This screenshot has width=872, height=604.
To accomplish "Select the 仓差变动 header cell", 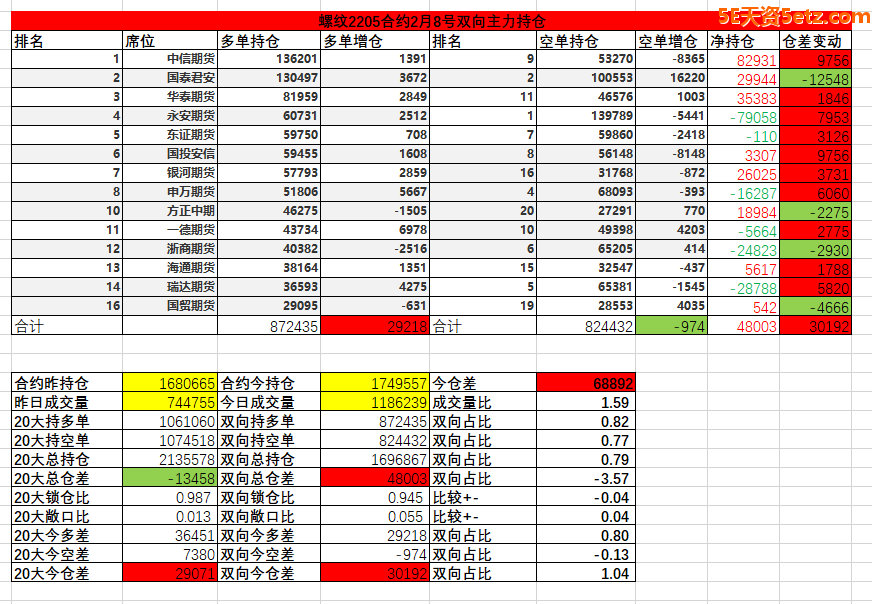I will click(815, 41).
